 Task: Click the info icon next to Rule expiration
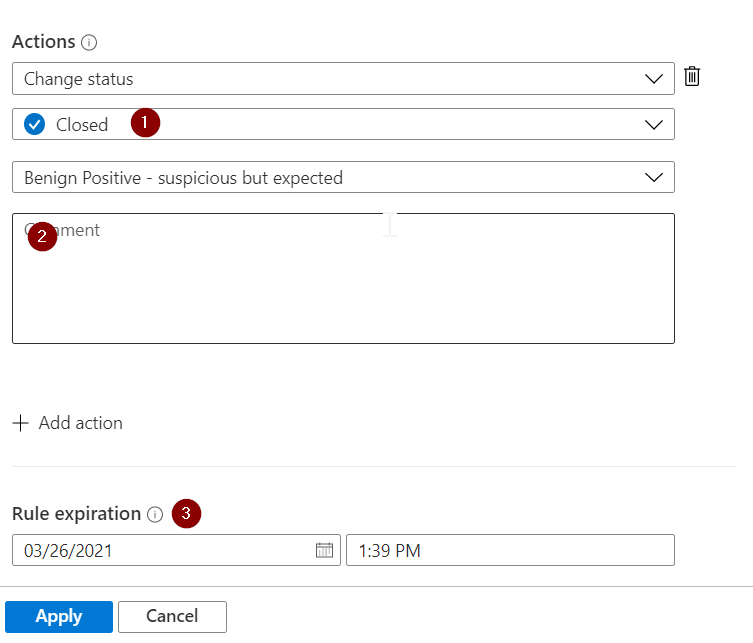155,514
